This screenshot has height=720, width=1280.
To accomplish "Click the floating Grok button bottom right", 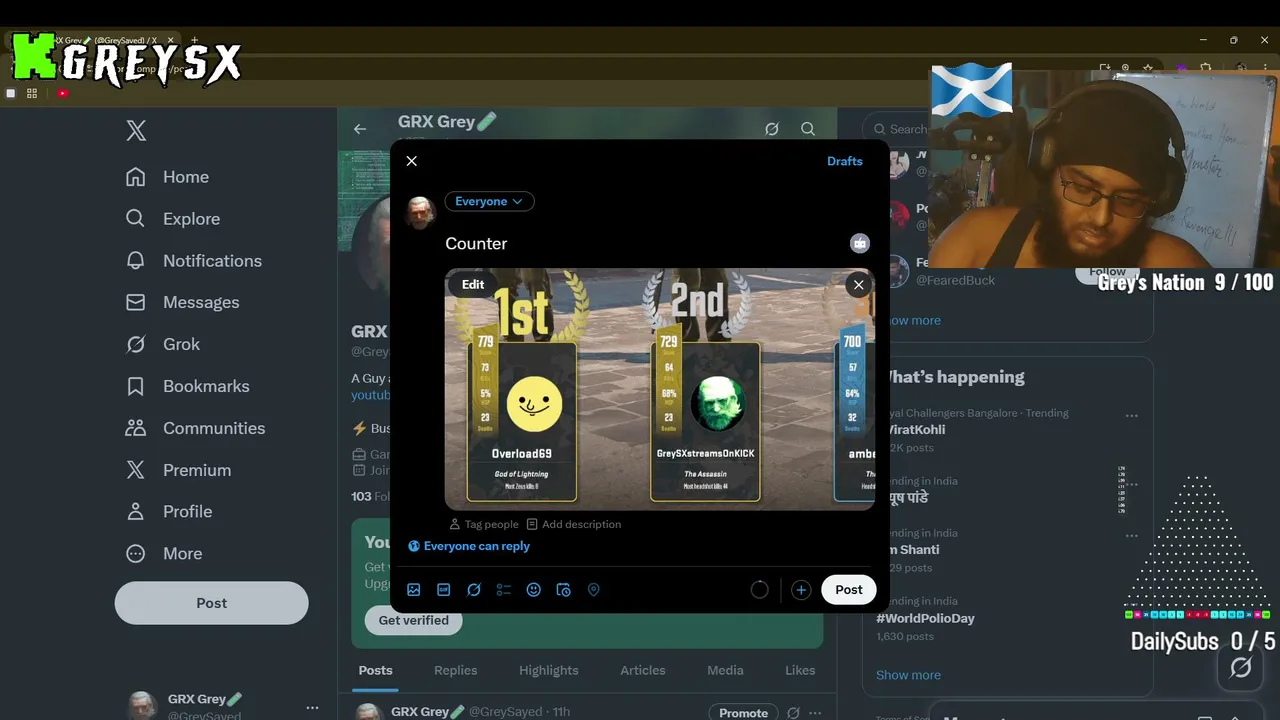I will pyautogui.click(x=1241, y=667).
